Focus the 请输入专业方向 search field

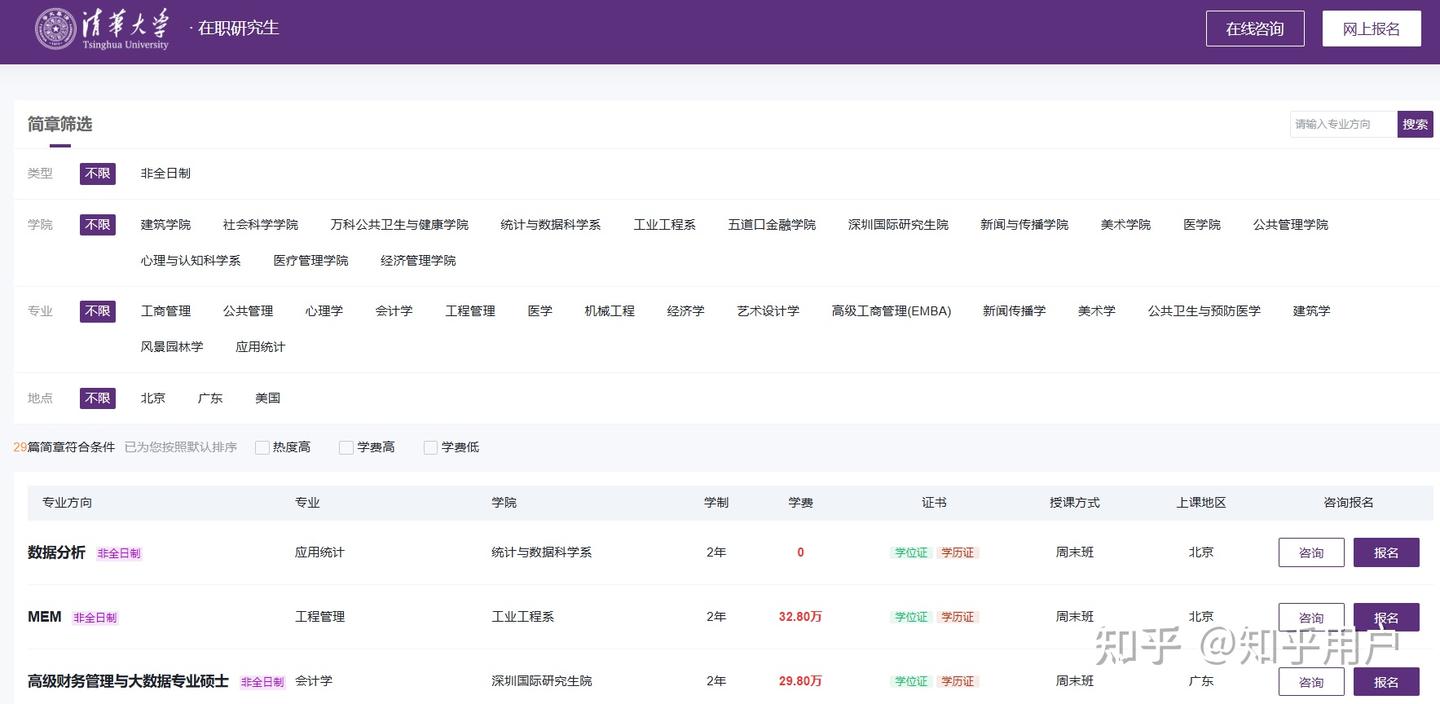click(x=1343, y=124)
